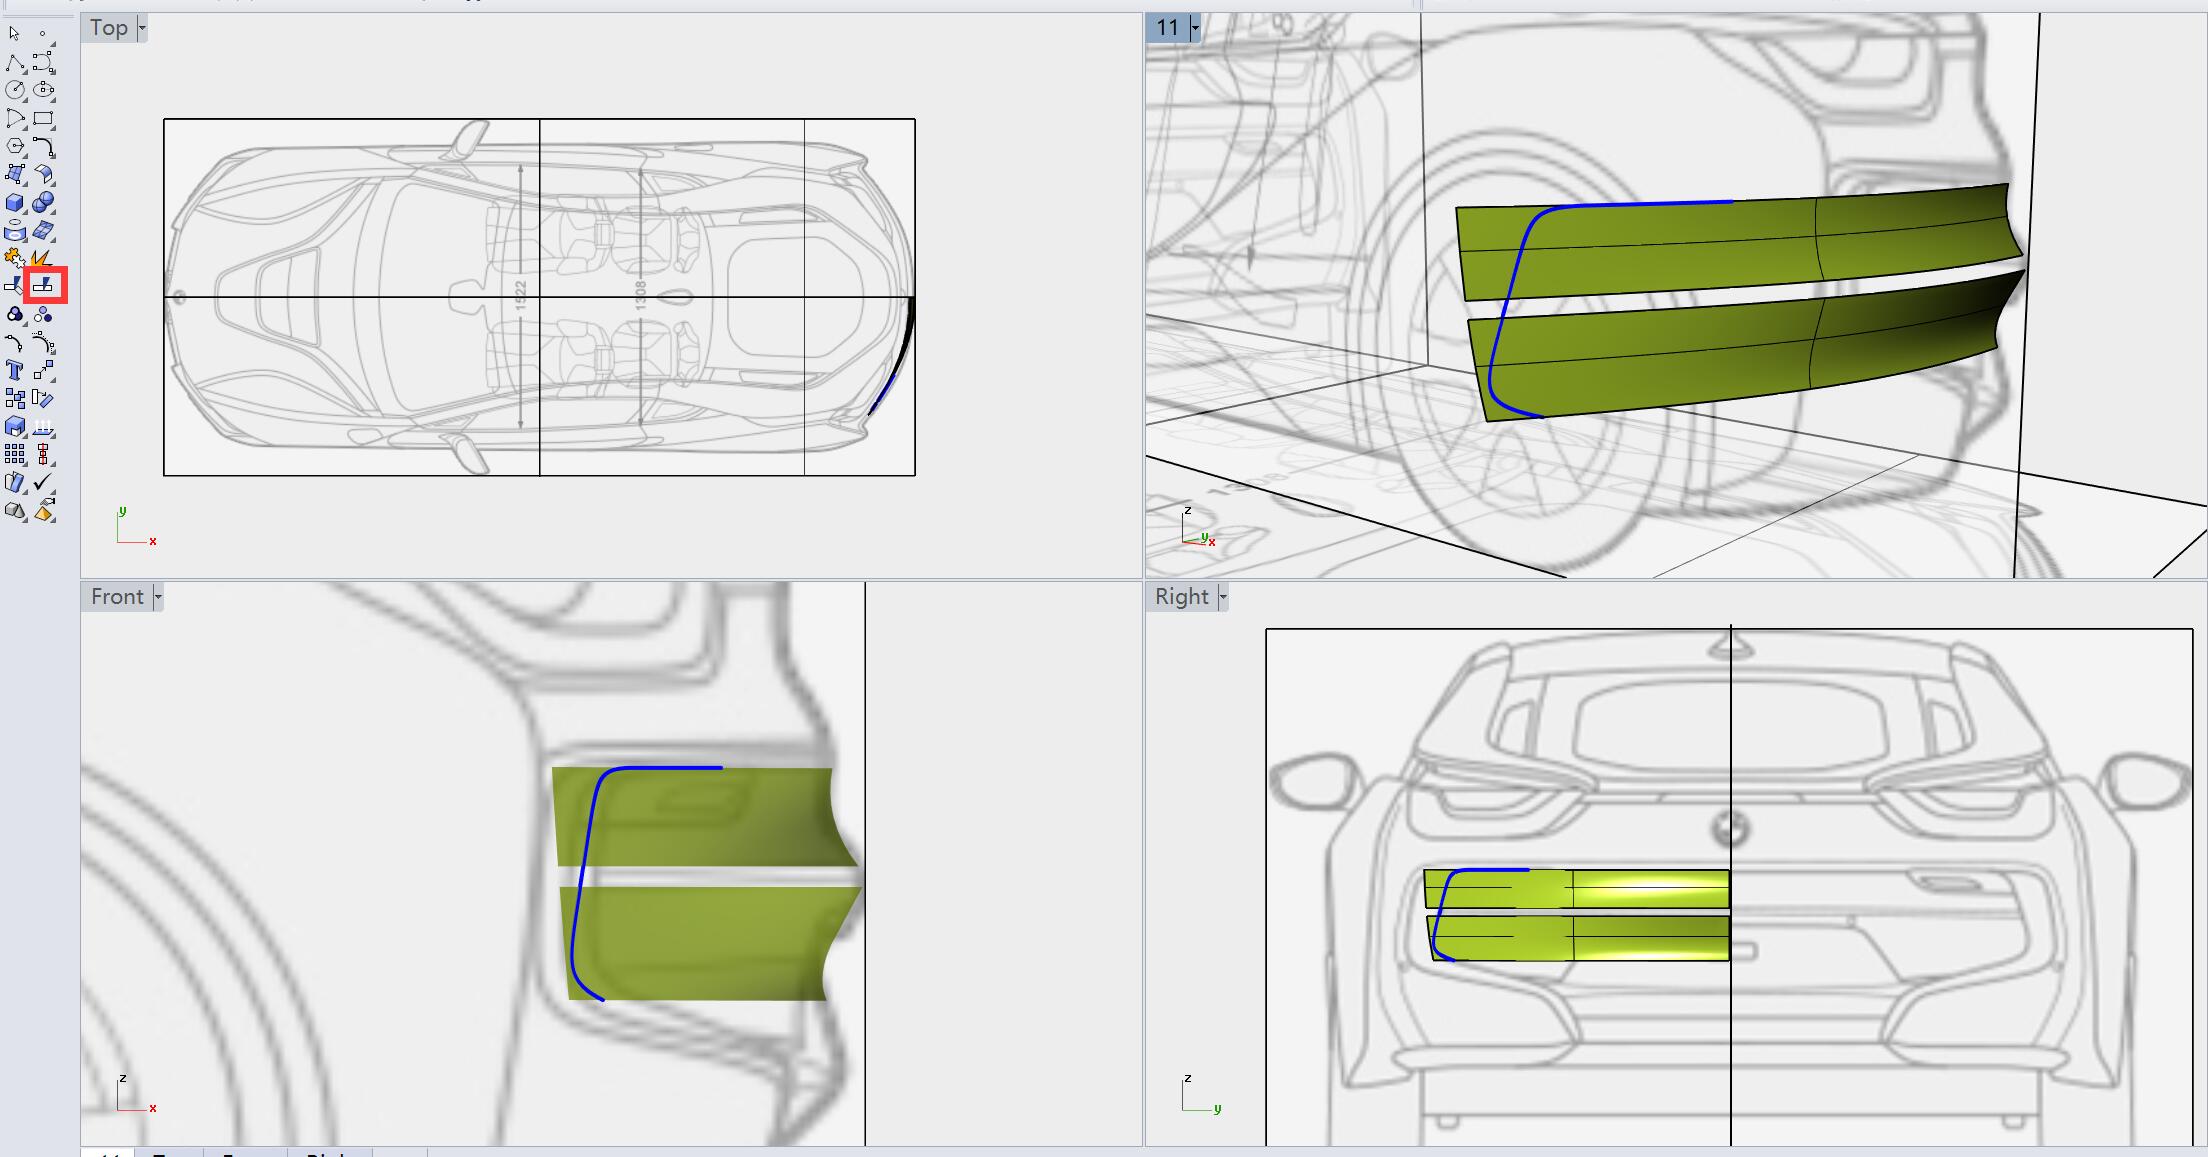Viewport: 2208px width, 1157px height.
Task: Select the Box solid tool
Action: tap(15, 203)
